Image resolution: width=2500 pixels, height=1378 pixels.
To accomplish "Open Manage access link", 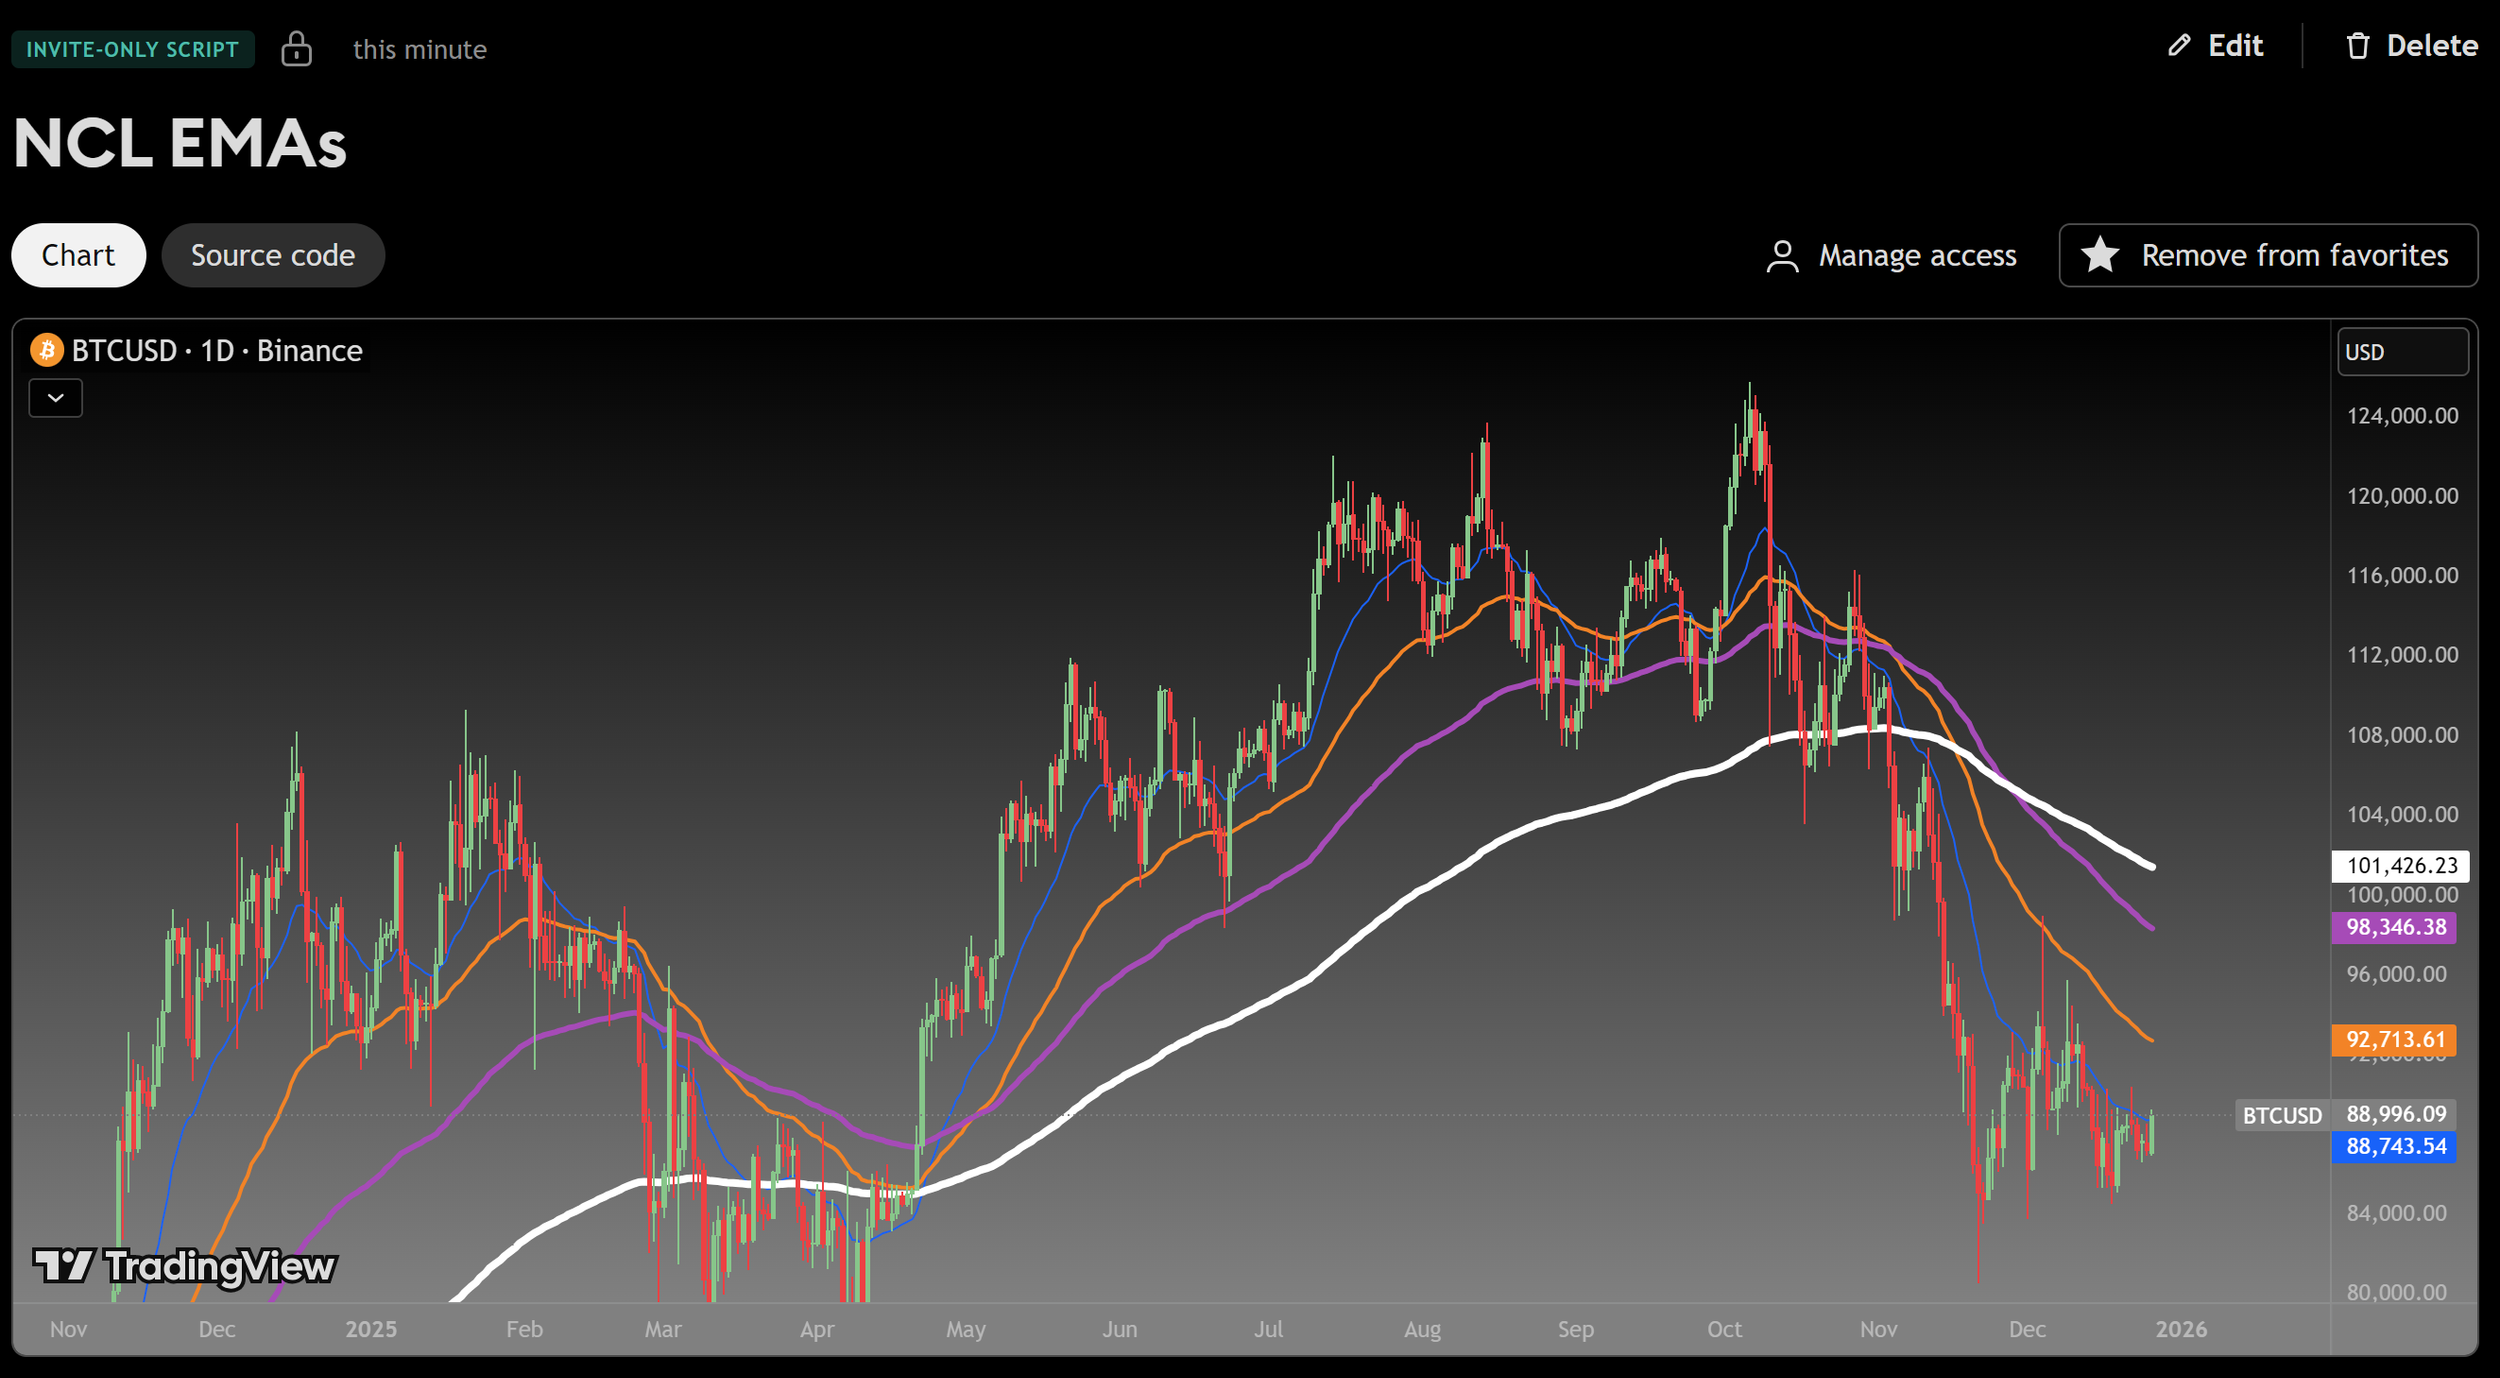I will click(x=1916, y=256).
